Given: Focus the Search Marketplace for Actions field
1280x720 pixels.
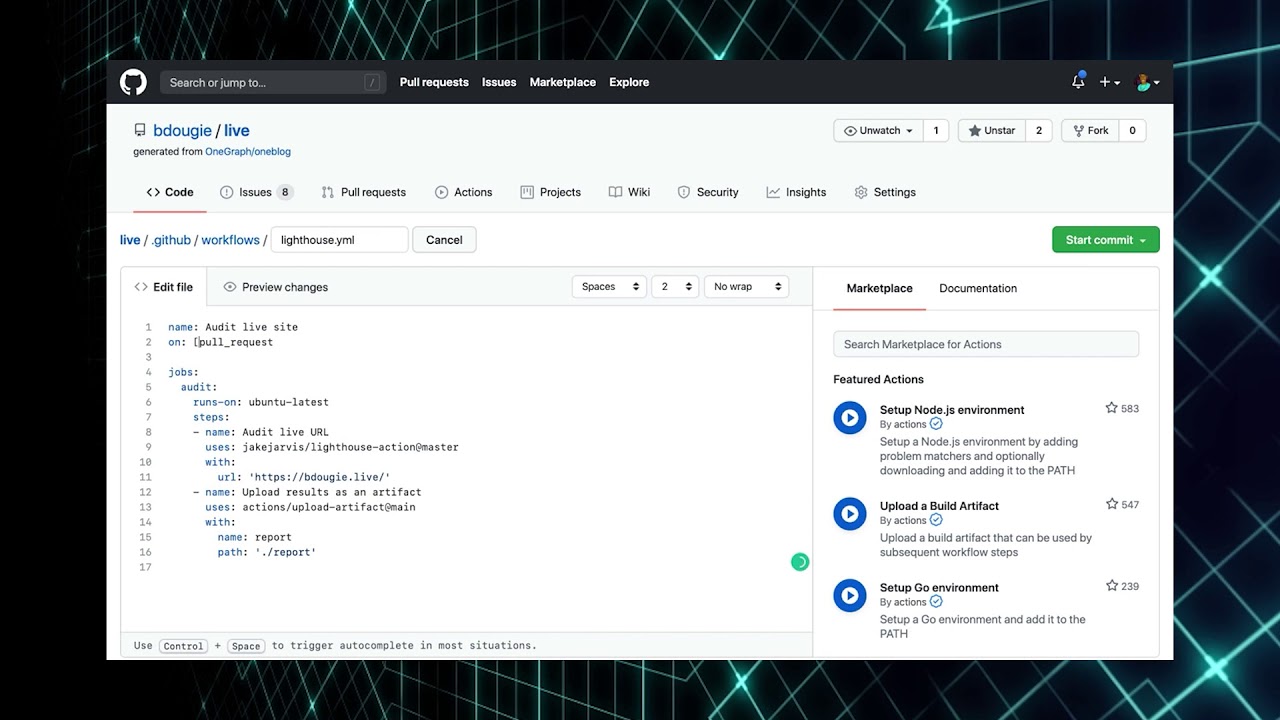Looking at the screenshot, I should (x=986, y=344).
